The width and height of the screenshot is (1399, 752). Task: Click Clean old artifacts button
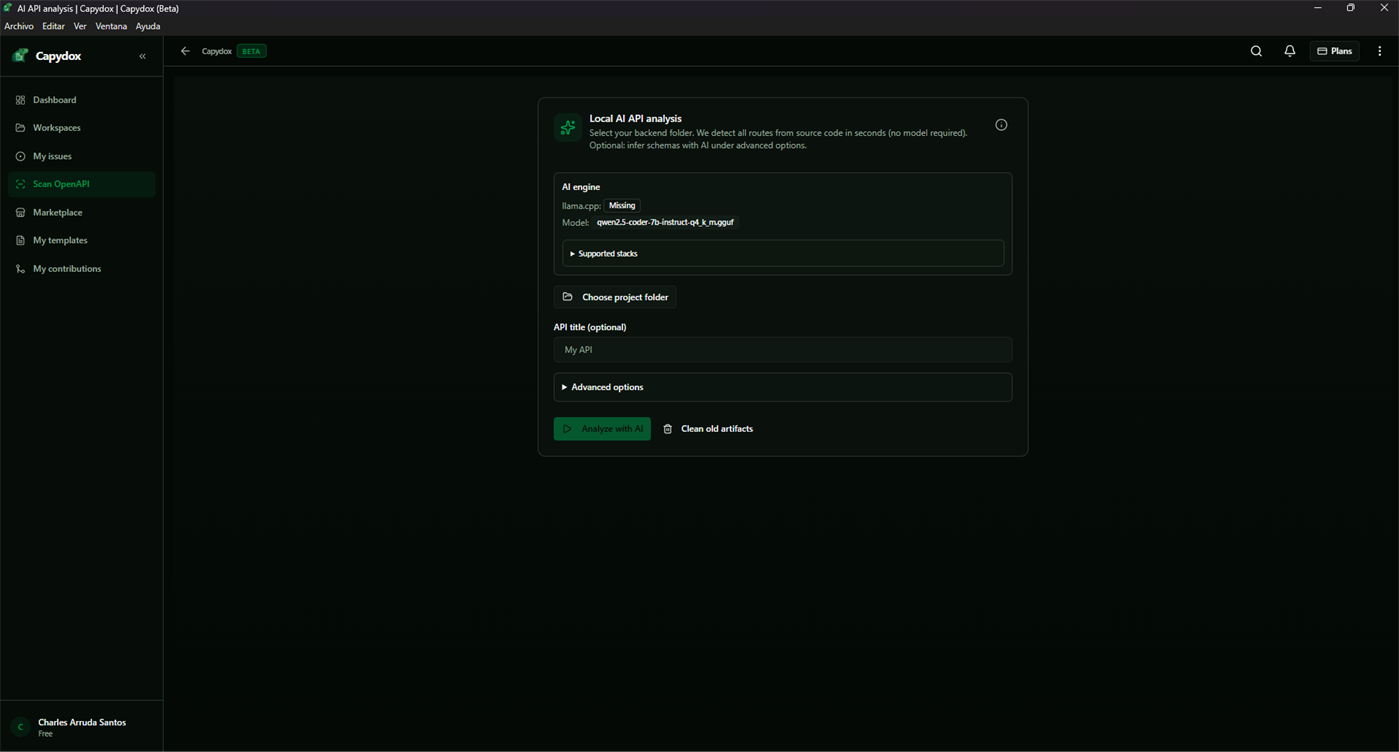[x=708, y=429]
